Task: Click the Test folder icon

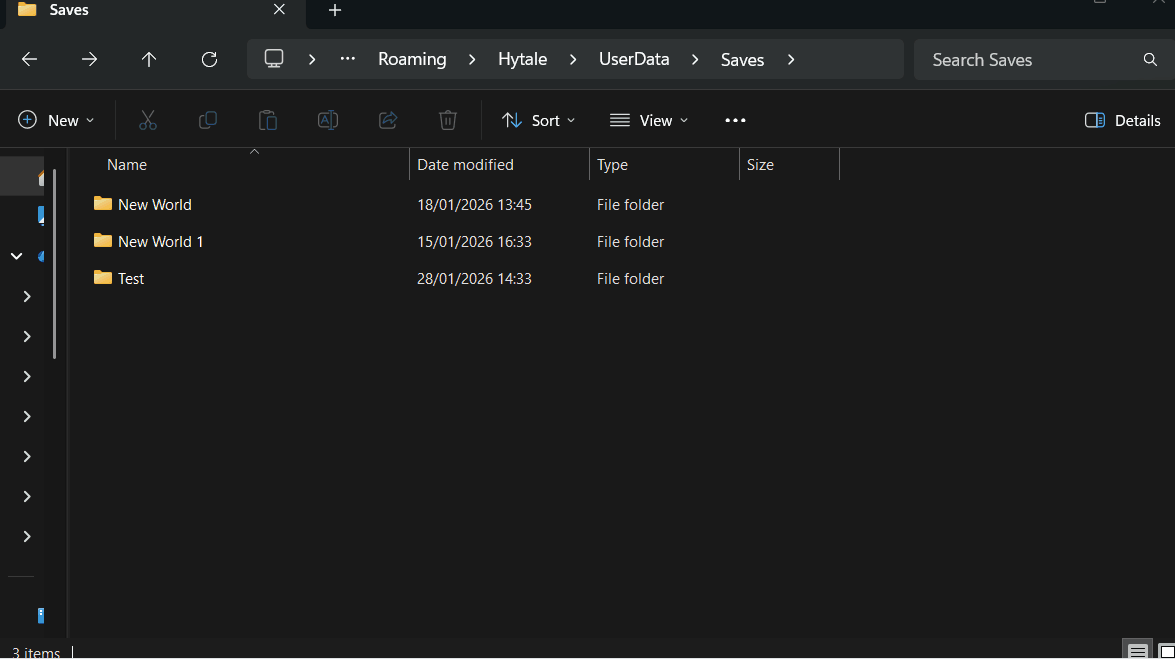Action: click(103, 277)
